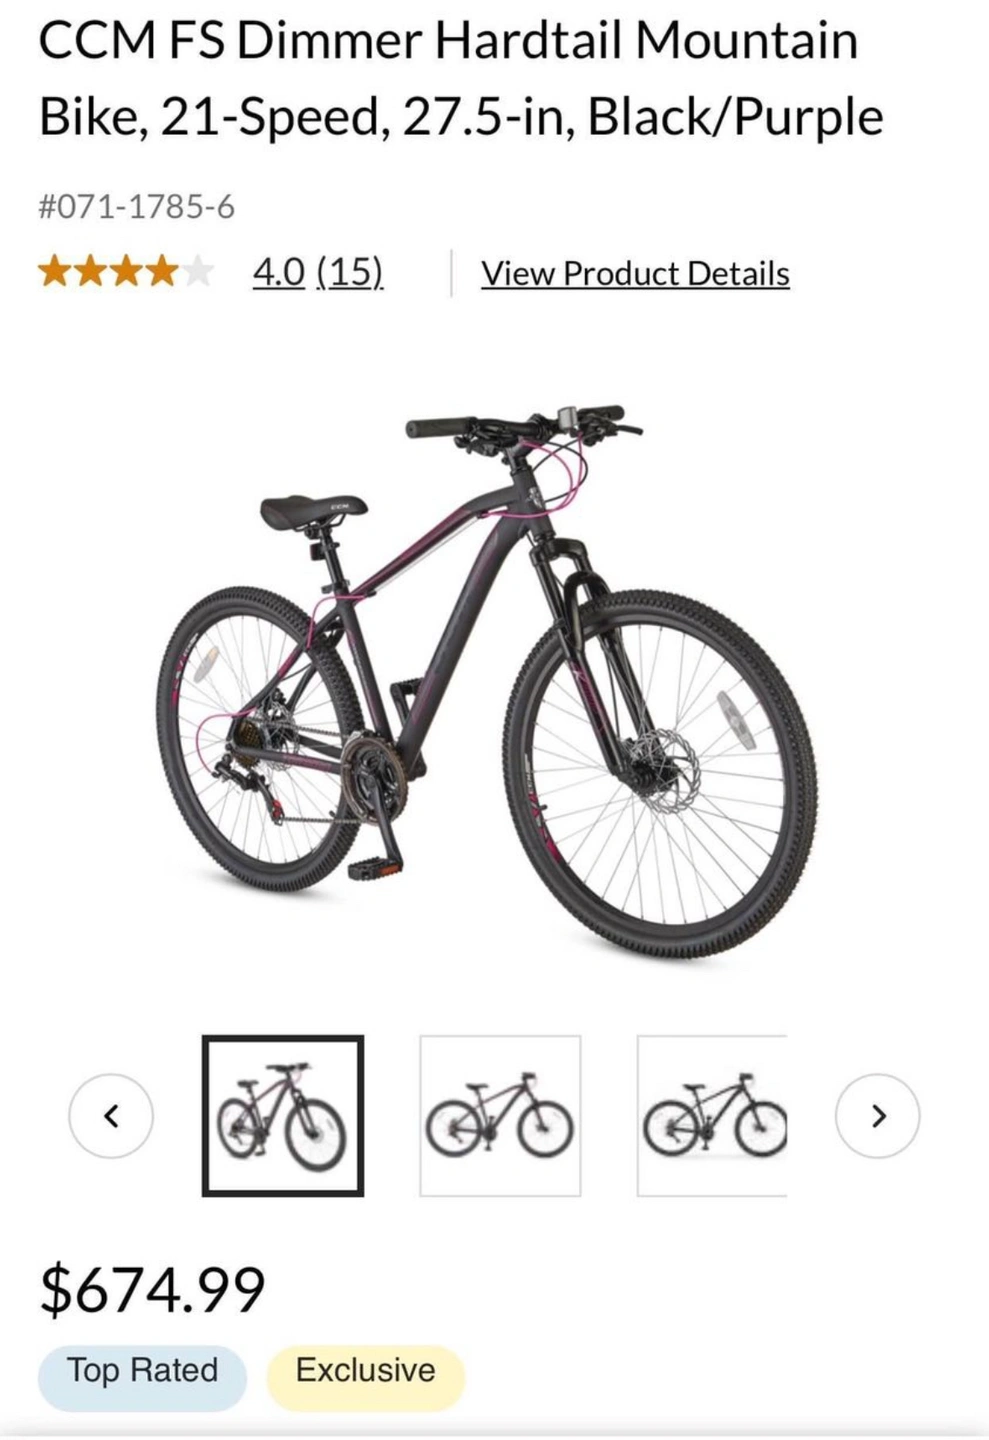Click the next image arrow button
The width and height of the screenshot is (989, 1440).
[x=878, y=1116]
